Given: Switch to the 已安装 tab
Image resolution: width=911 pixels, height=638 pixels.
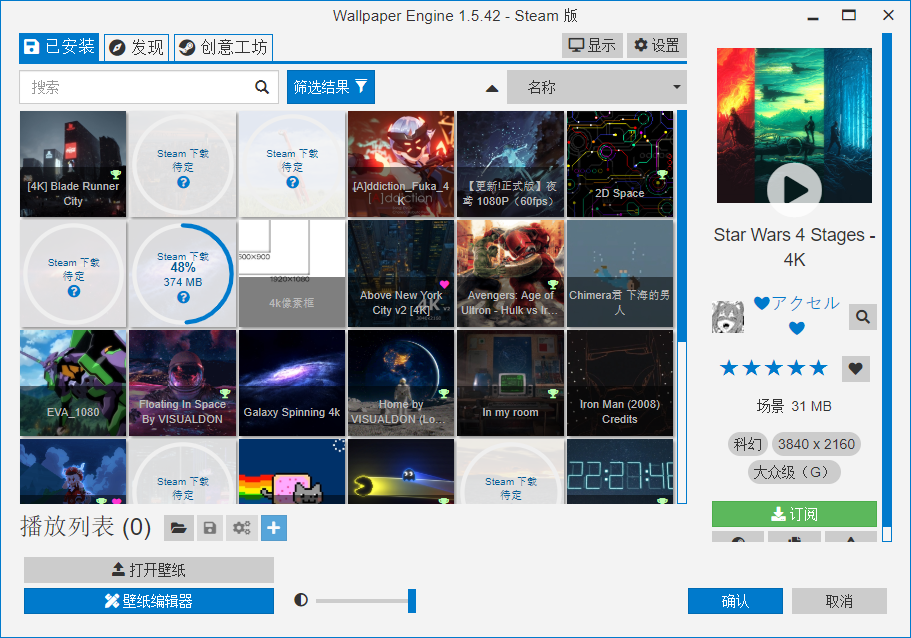Looking at the screenshot, I should click(x=59, y=46).
